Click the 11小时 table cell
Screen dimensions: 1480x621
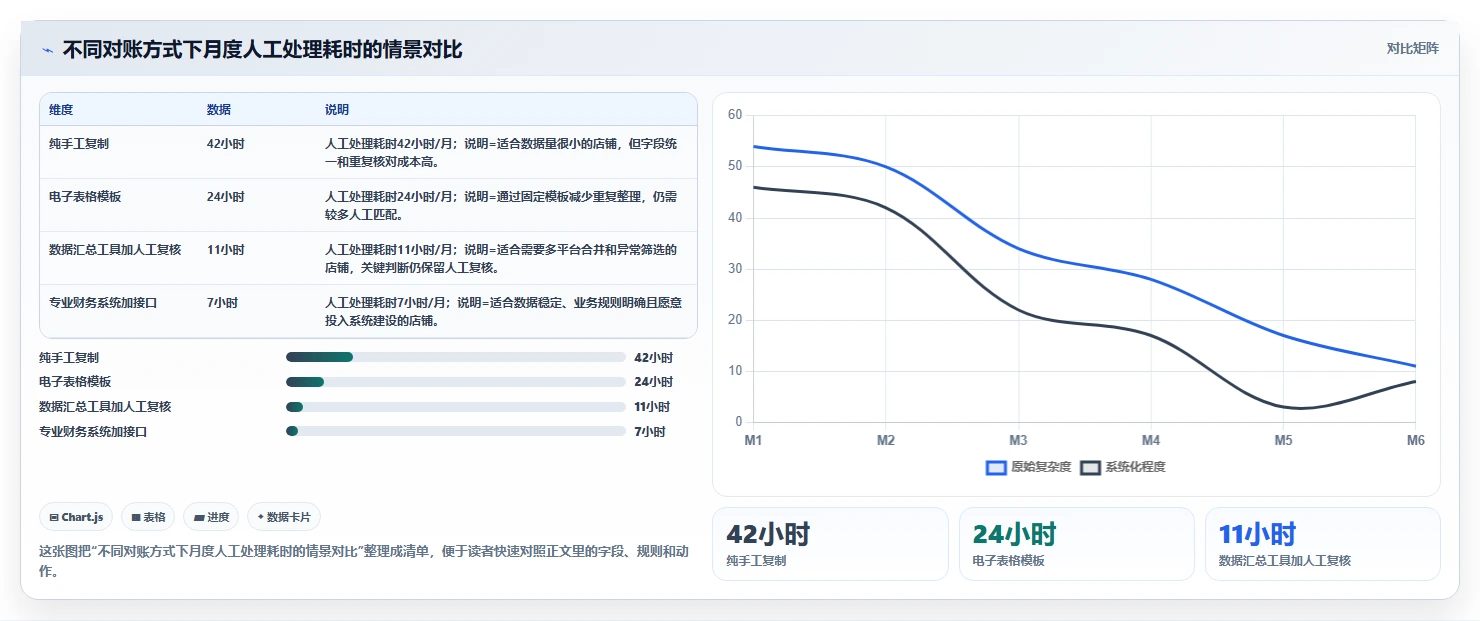click(225, 249)
